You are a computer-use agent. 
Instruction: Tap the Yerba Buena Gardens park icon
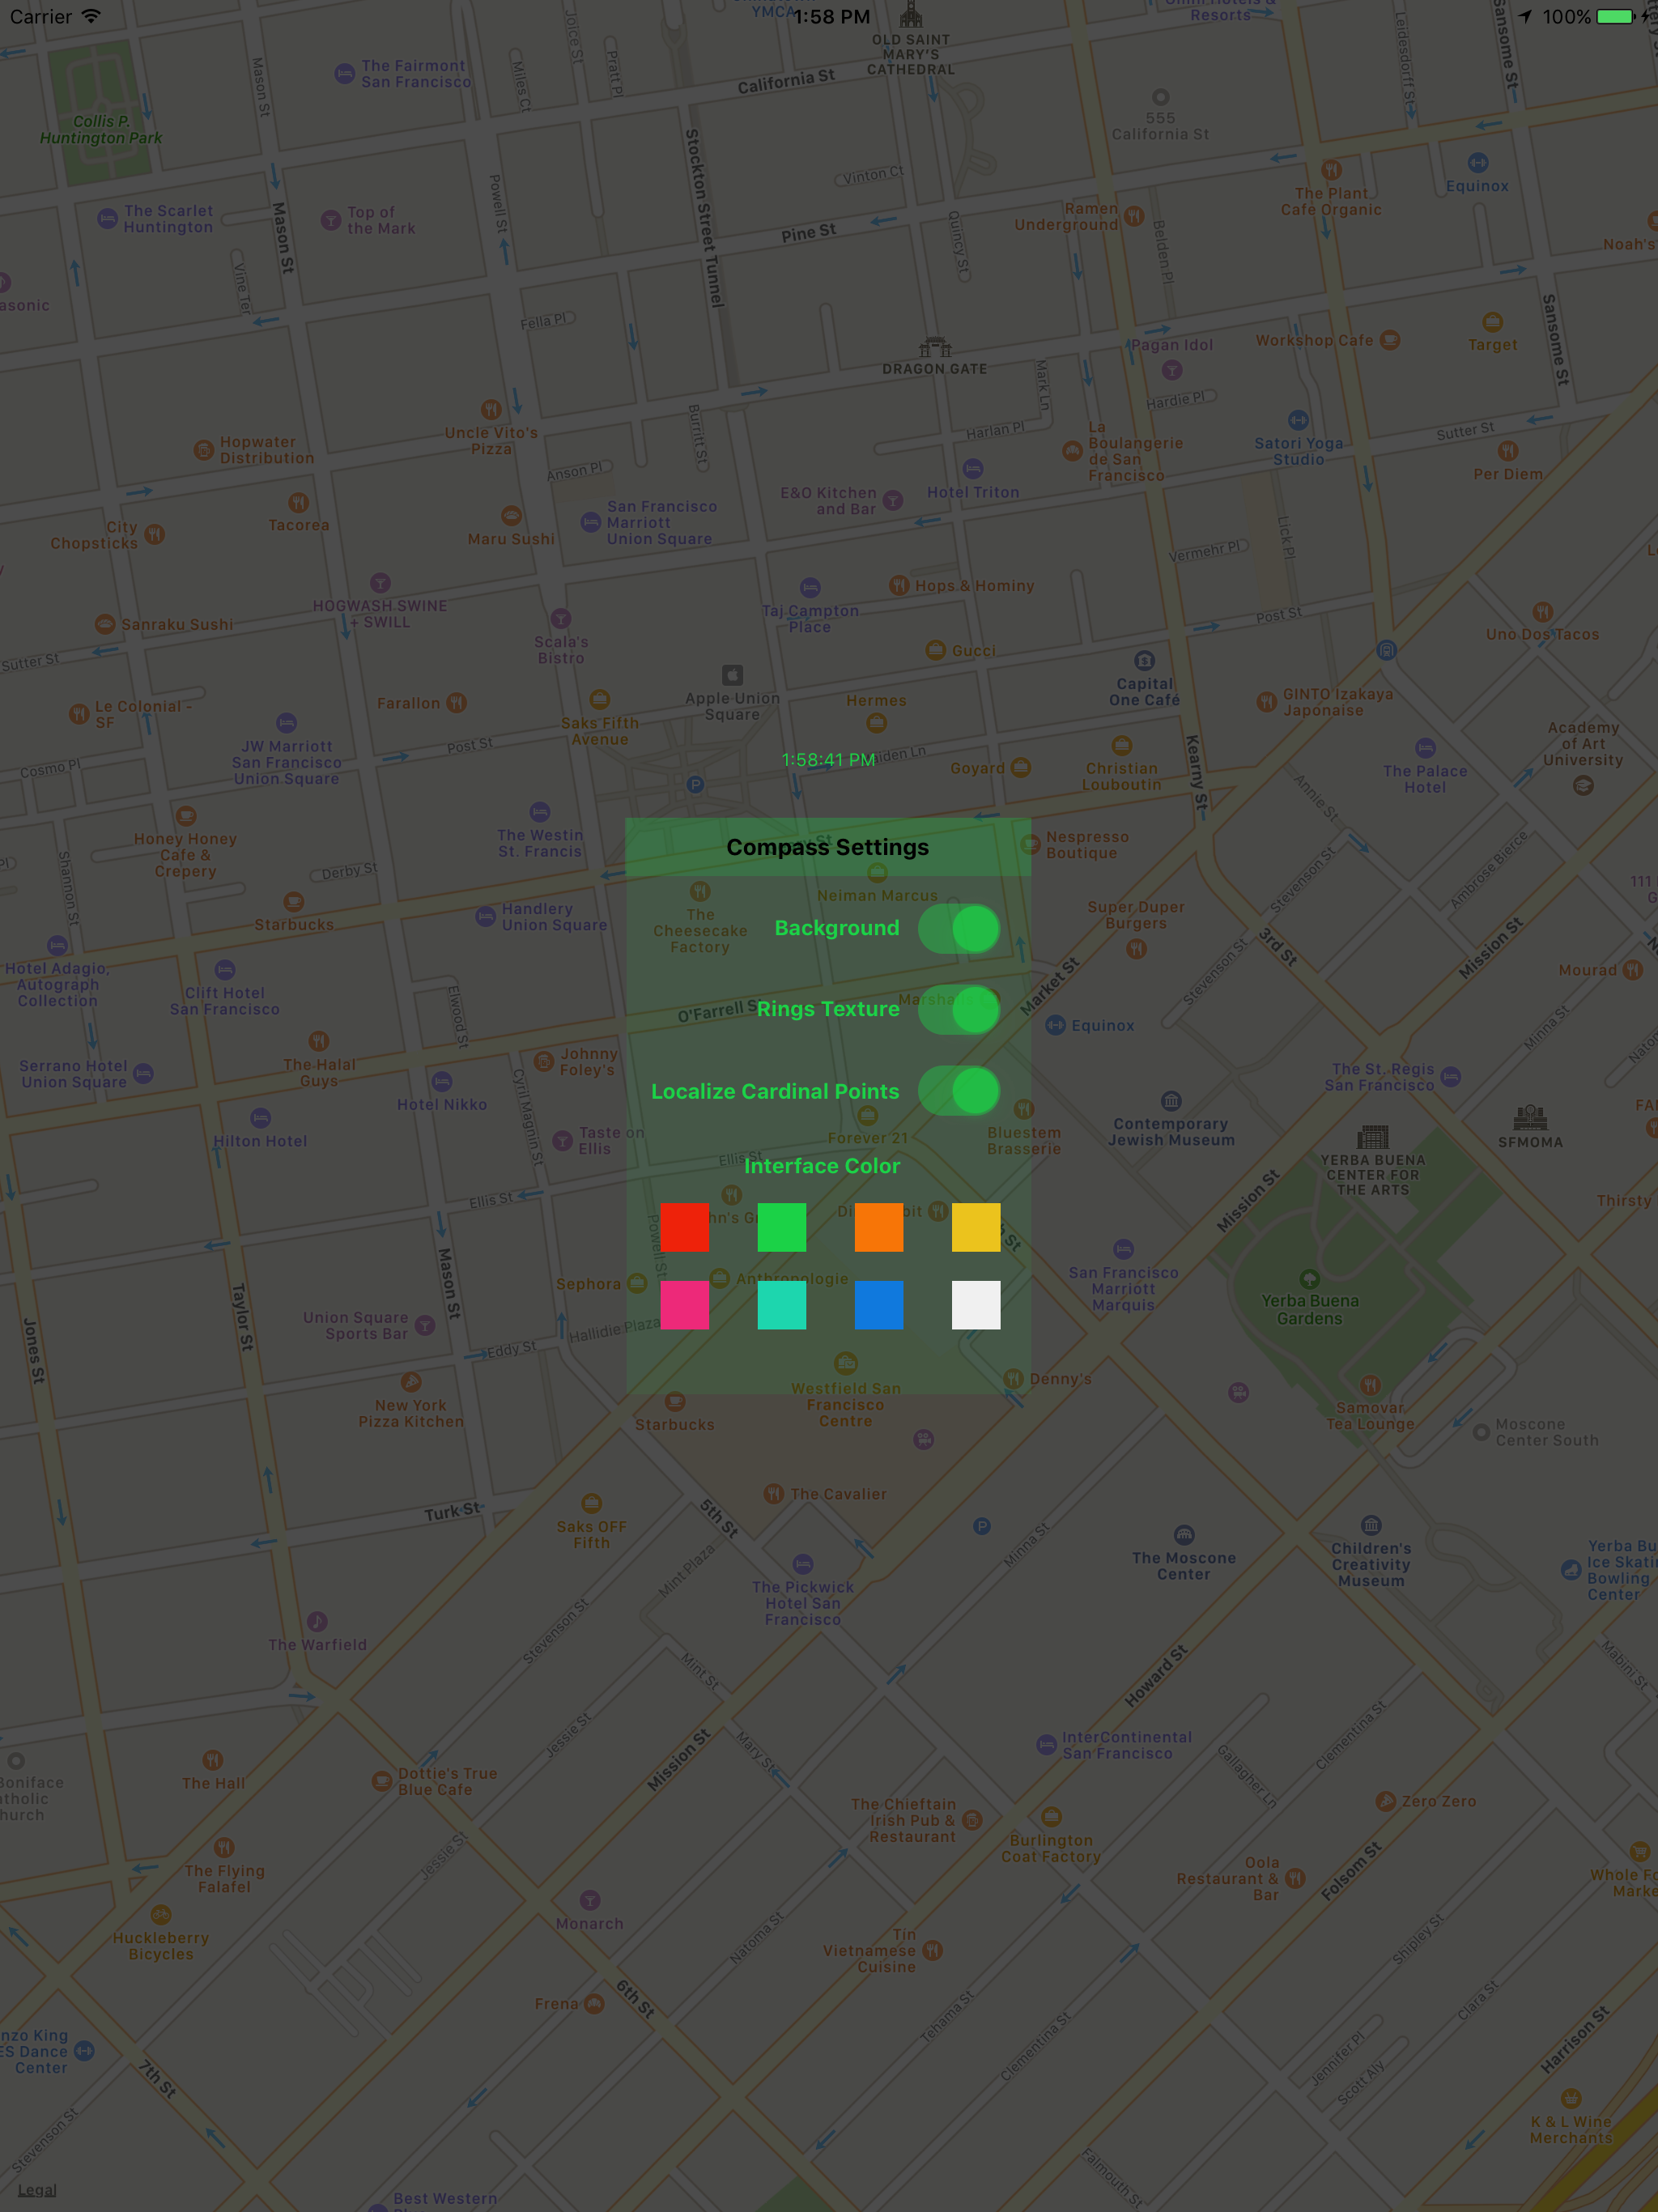click(x=1309, y=1279)
